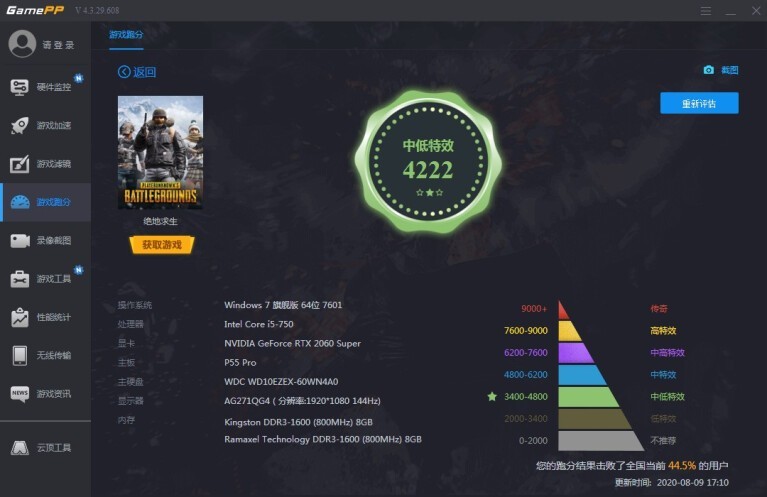Open 云顶工具 icon in sidebar
Viewport: 767px width, 497px height.
coord(20,448)
